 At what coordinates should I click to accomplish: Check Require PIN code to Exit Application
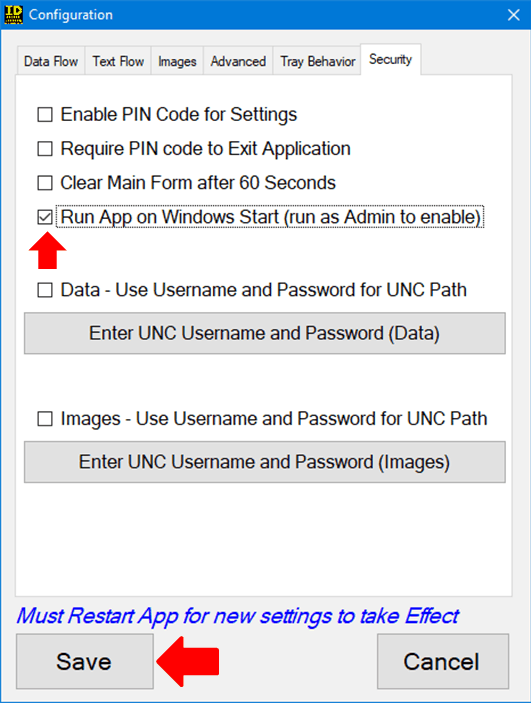point(45,148)
